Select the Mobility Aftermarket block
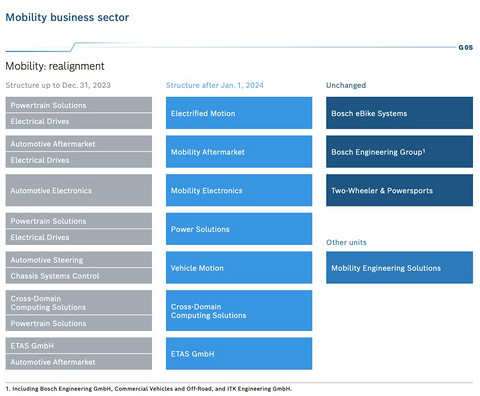 [239, 152]
